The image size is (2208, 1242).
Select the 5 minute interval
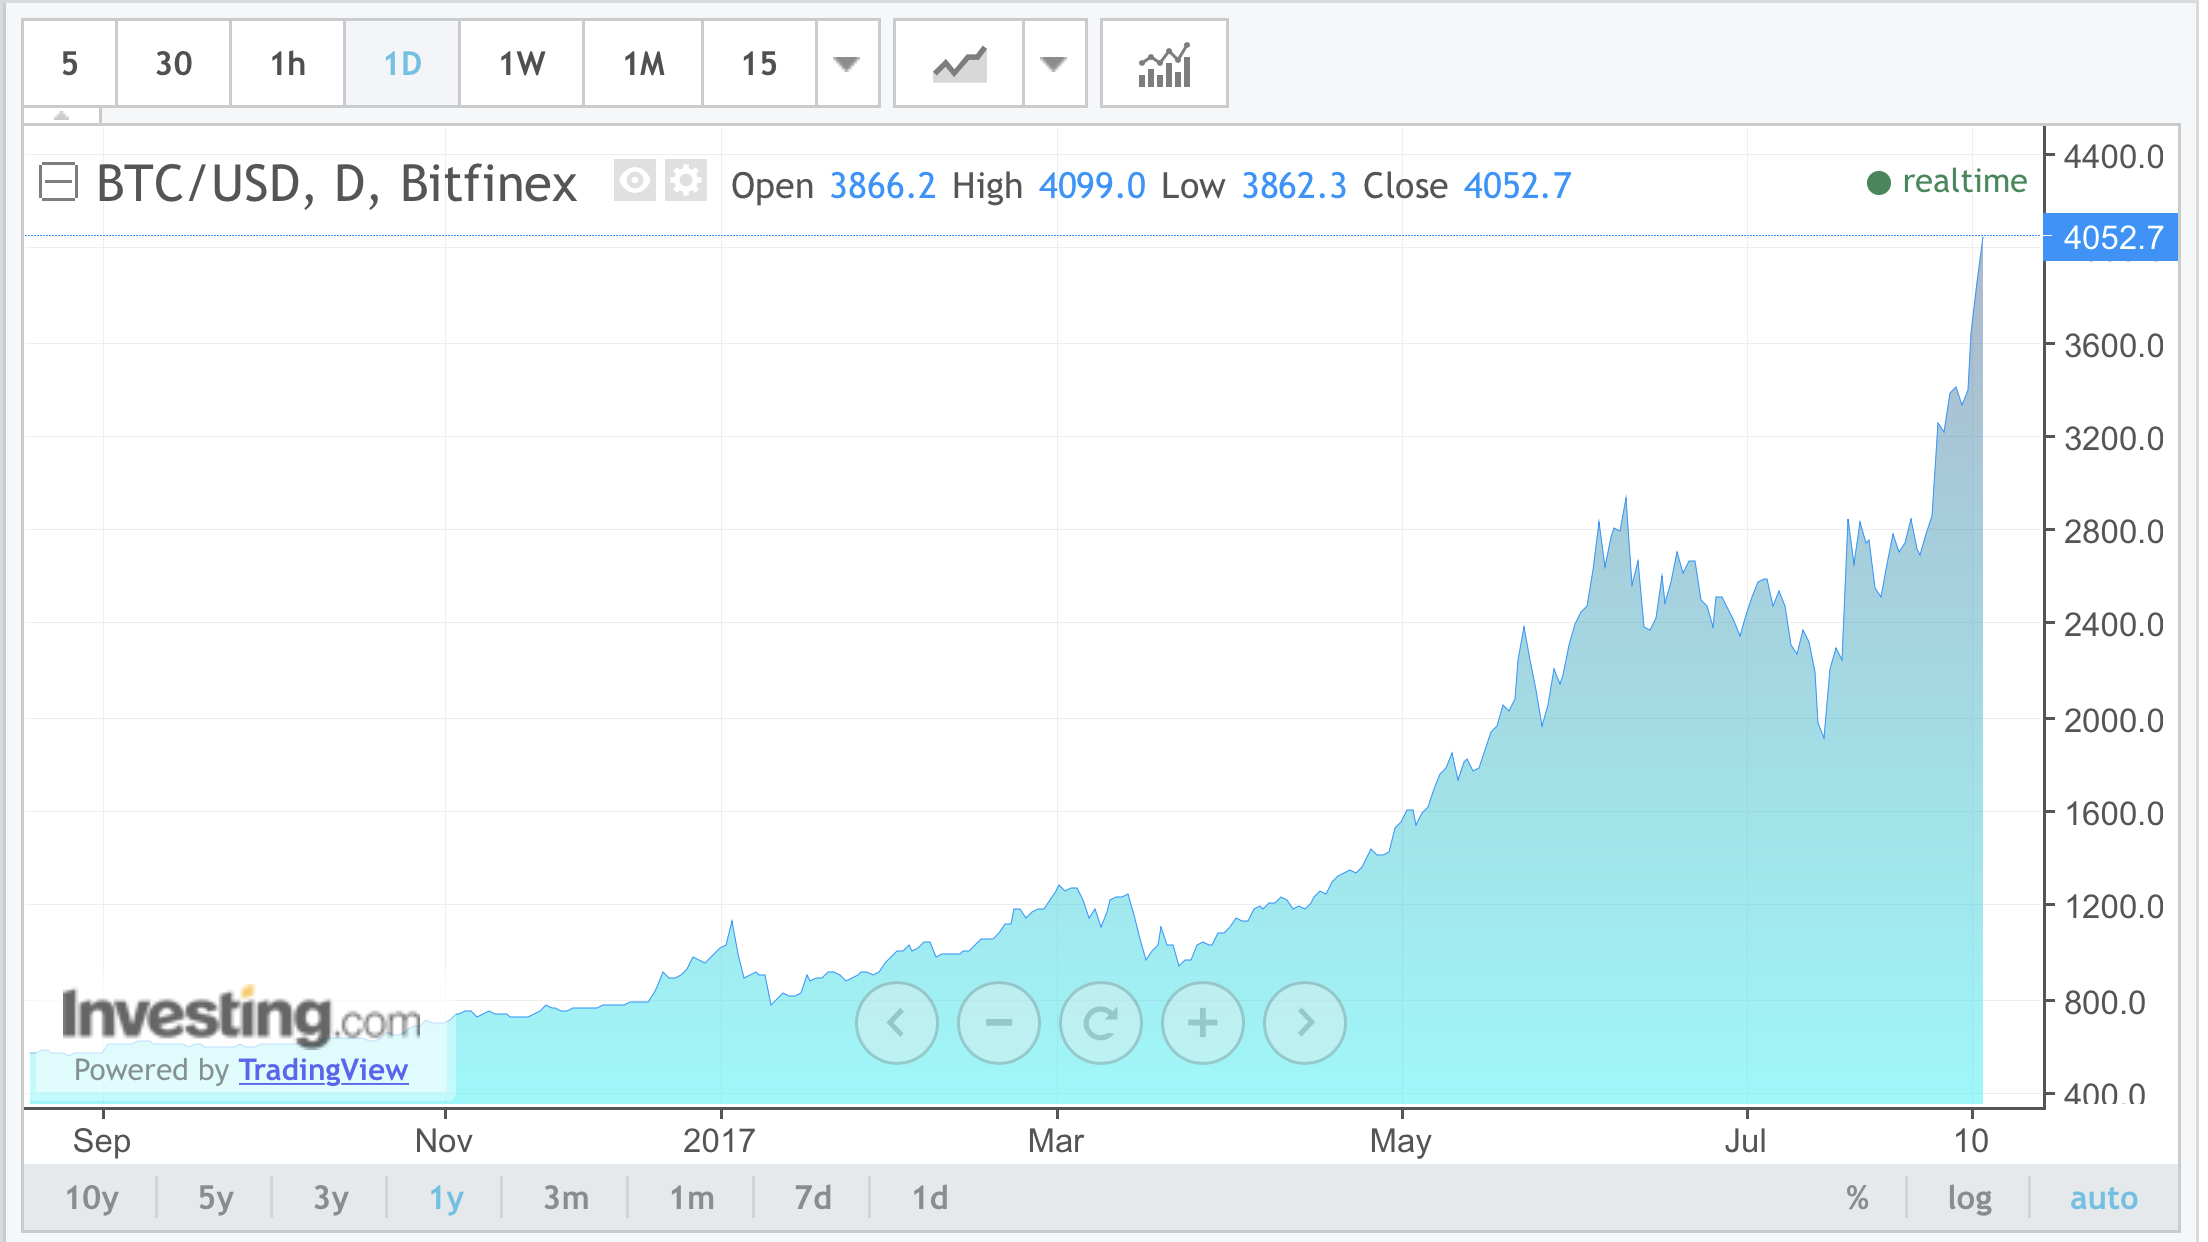(x=70, y=63)
